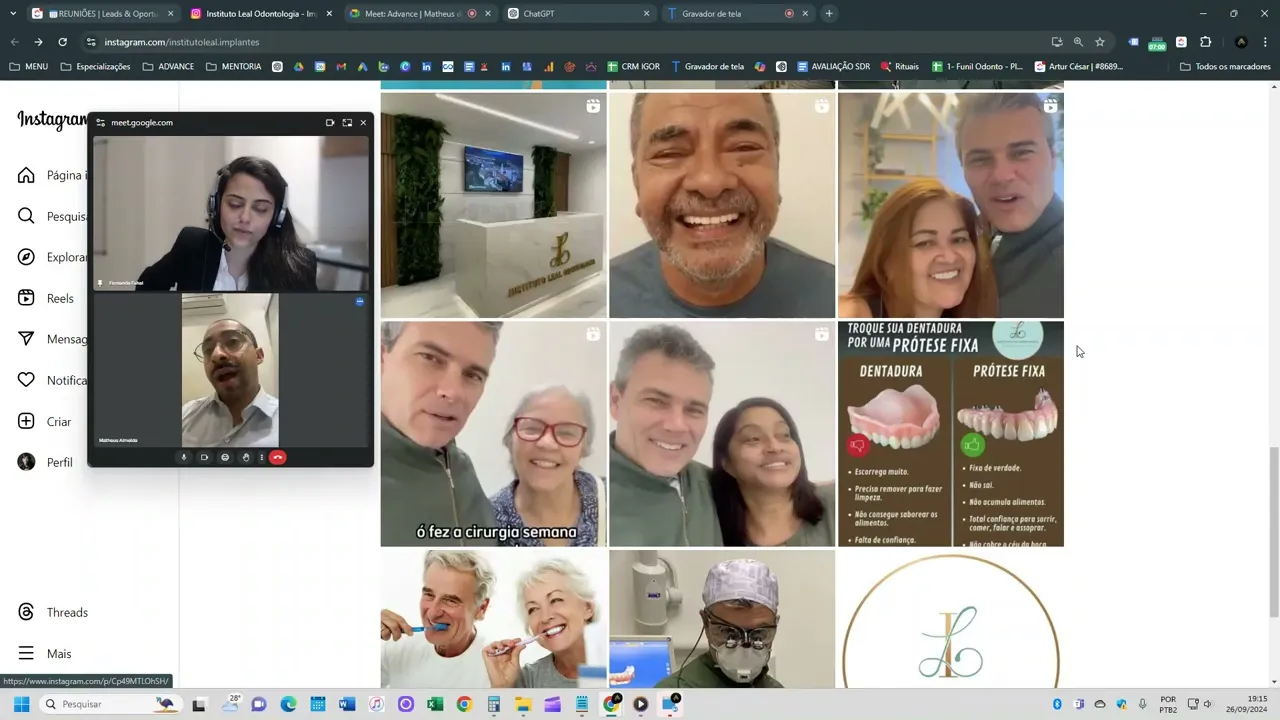
Task: Expand the Todos os marcadores folder
Action: pyautogui.click(x=1225, y=67)
